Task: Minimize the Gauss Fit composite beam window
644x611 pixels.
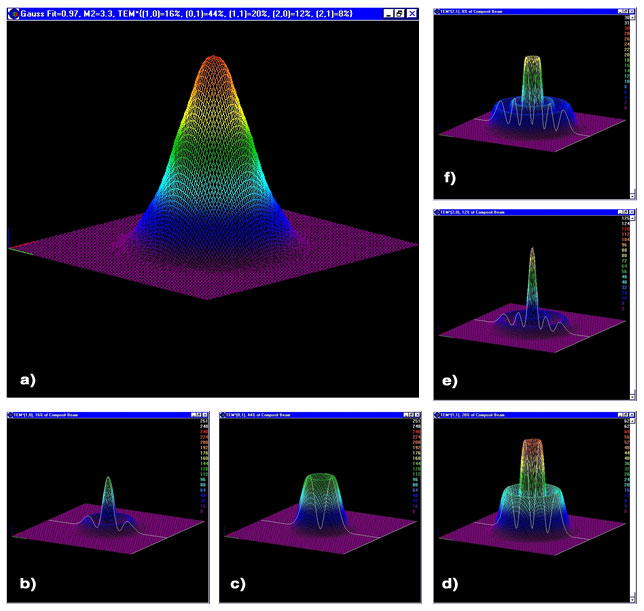Action: [389, 14]
